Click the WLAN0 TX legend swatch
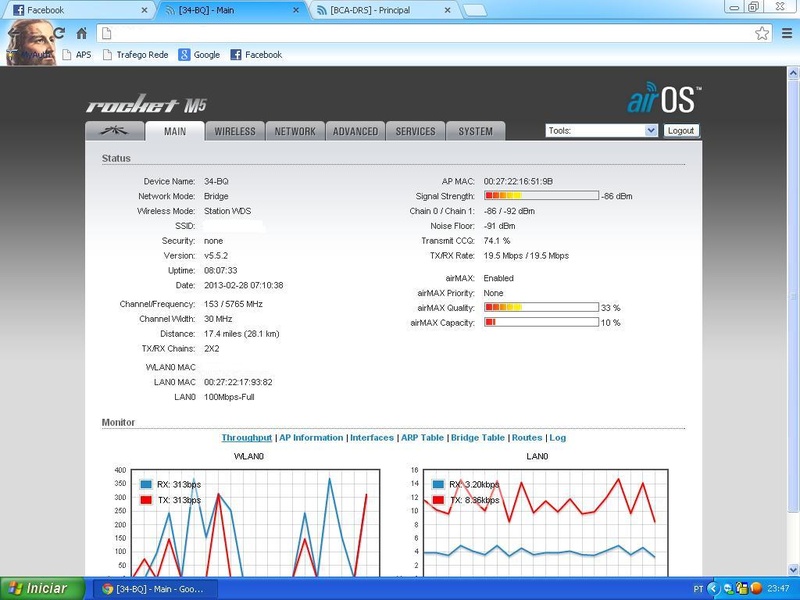The image size is (800, 600). point(146,500)
